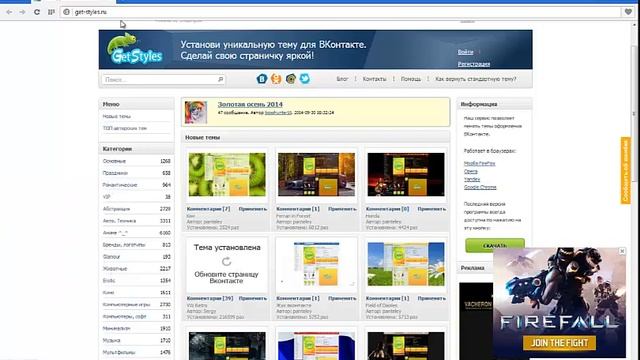Open the Odnoklassniki orange social icon
640x360 pixels.
pyautogui.click(x=276, y=78)
